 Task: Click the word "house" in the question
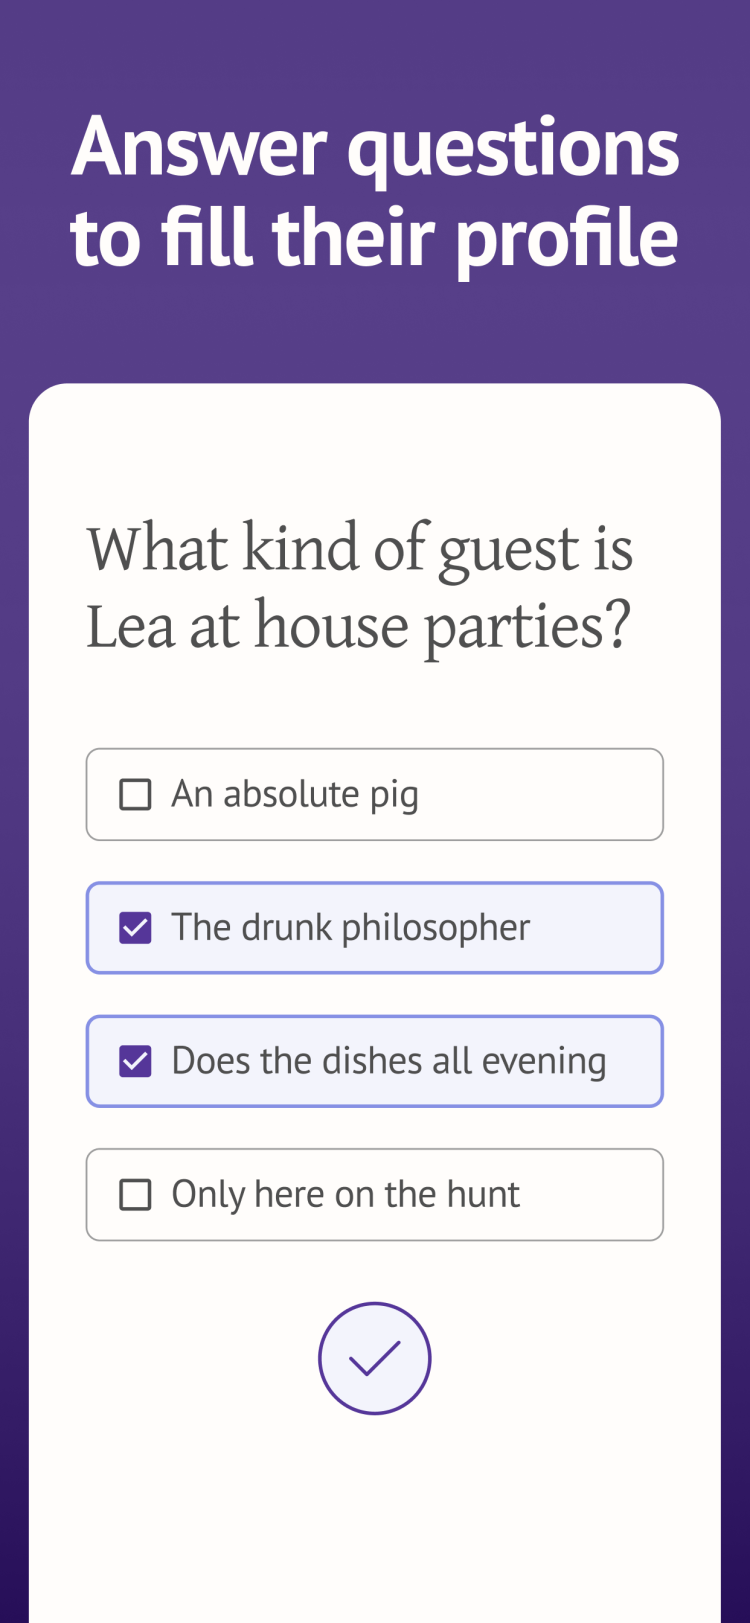[x=331, y=627]
